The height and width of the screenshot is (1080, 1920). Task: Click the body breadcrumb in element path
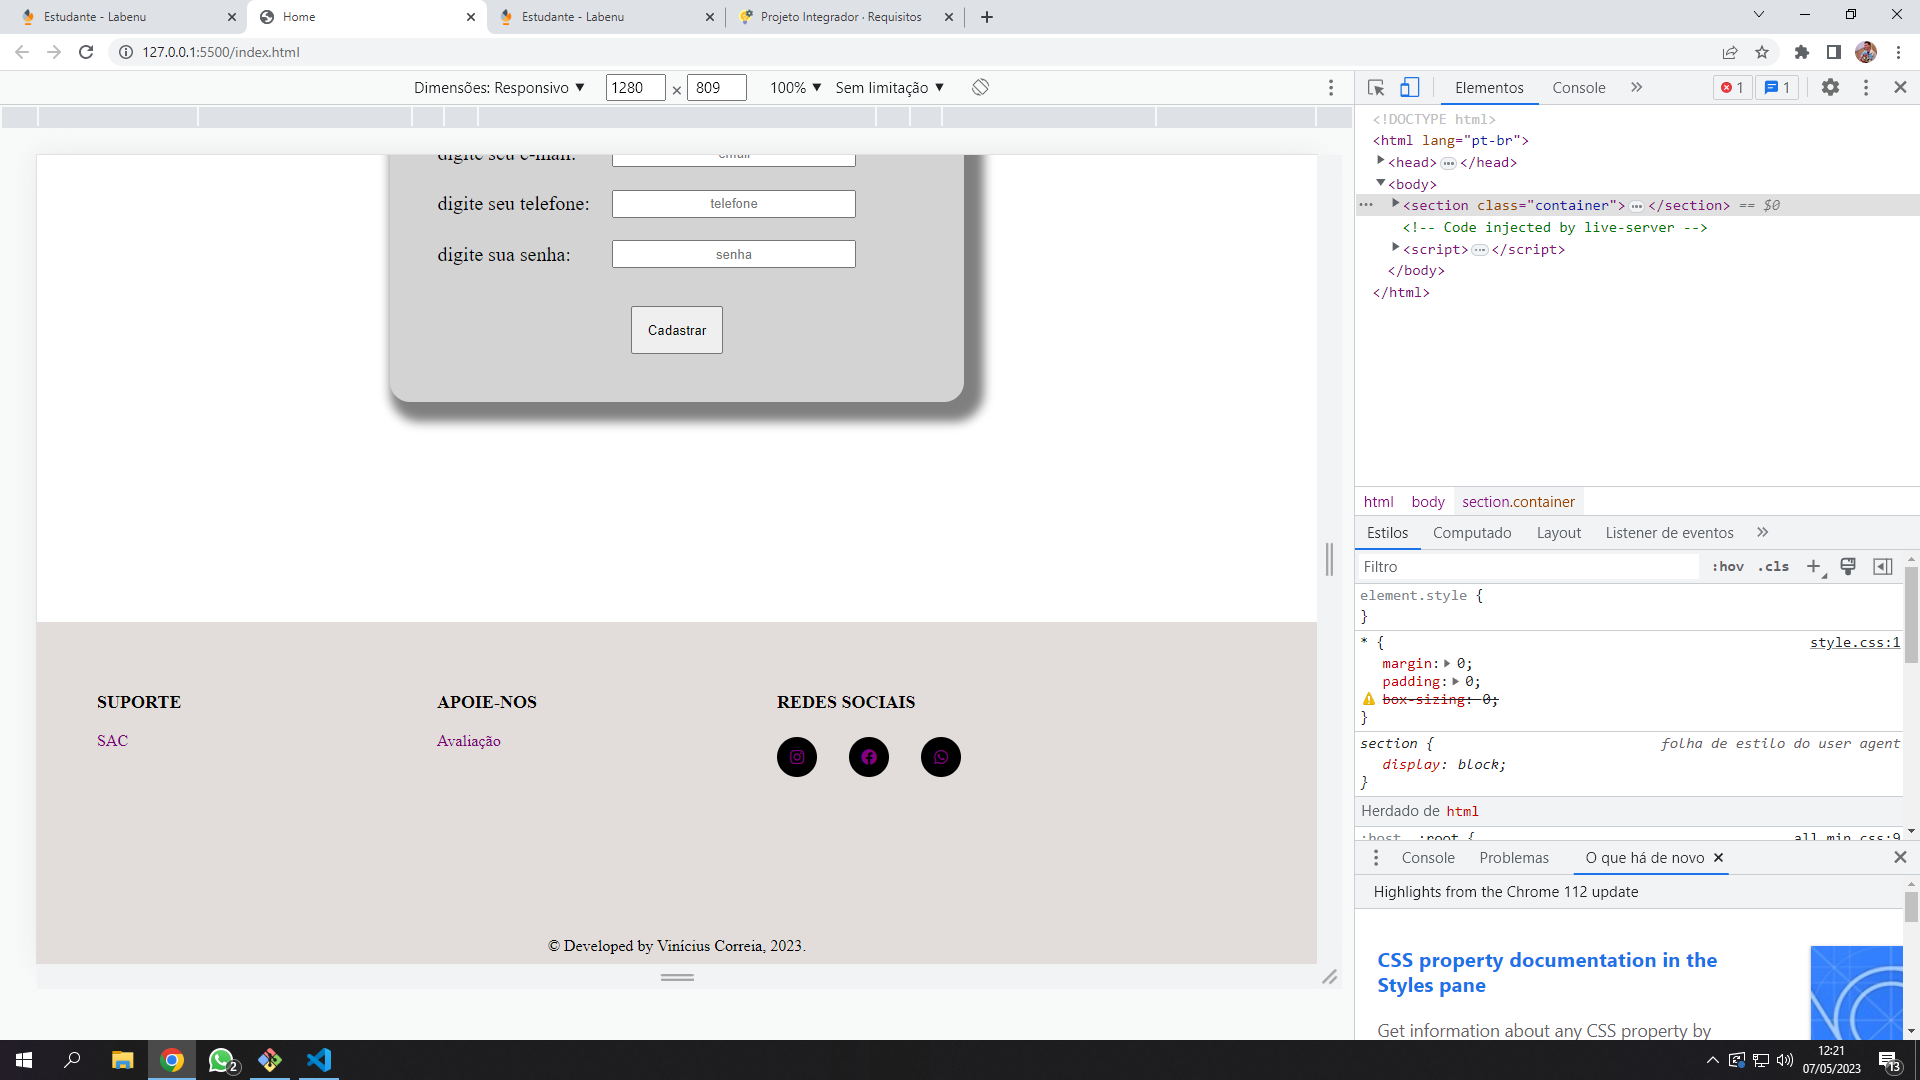[x=1427, y=501]
